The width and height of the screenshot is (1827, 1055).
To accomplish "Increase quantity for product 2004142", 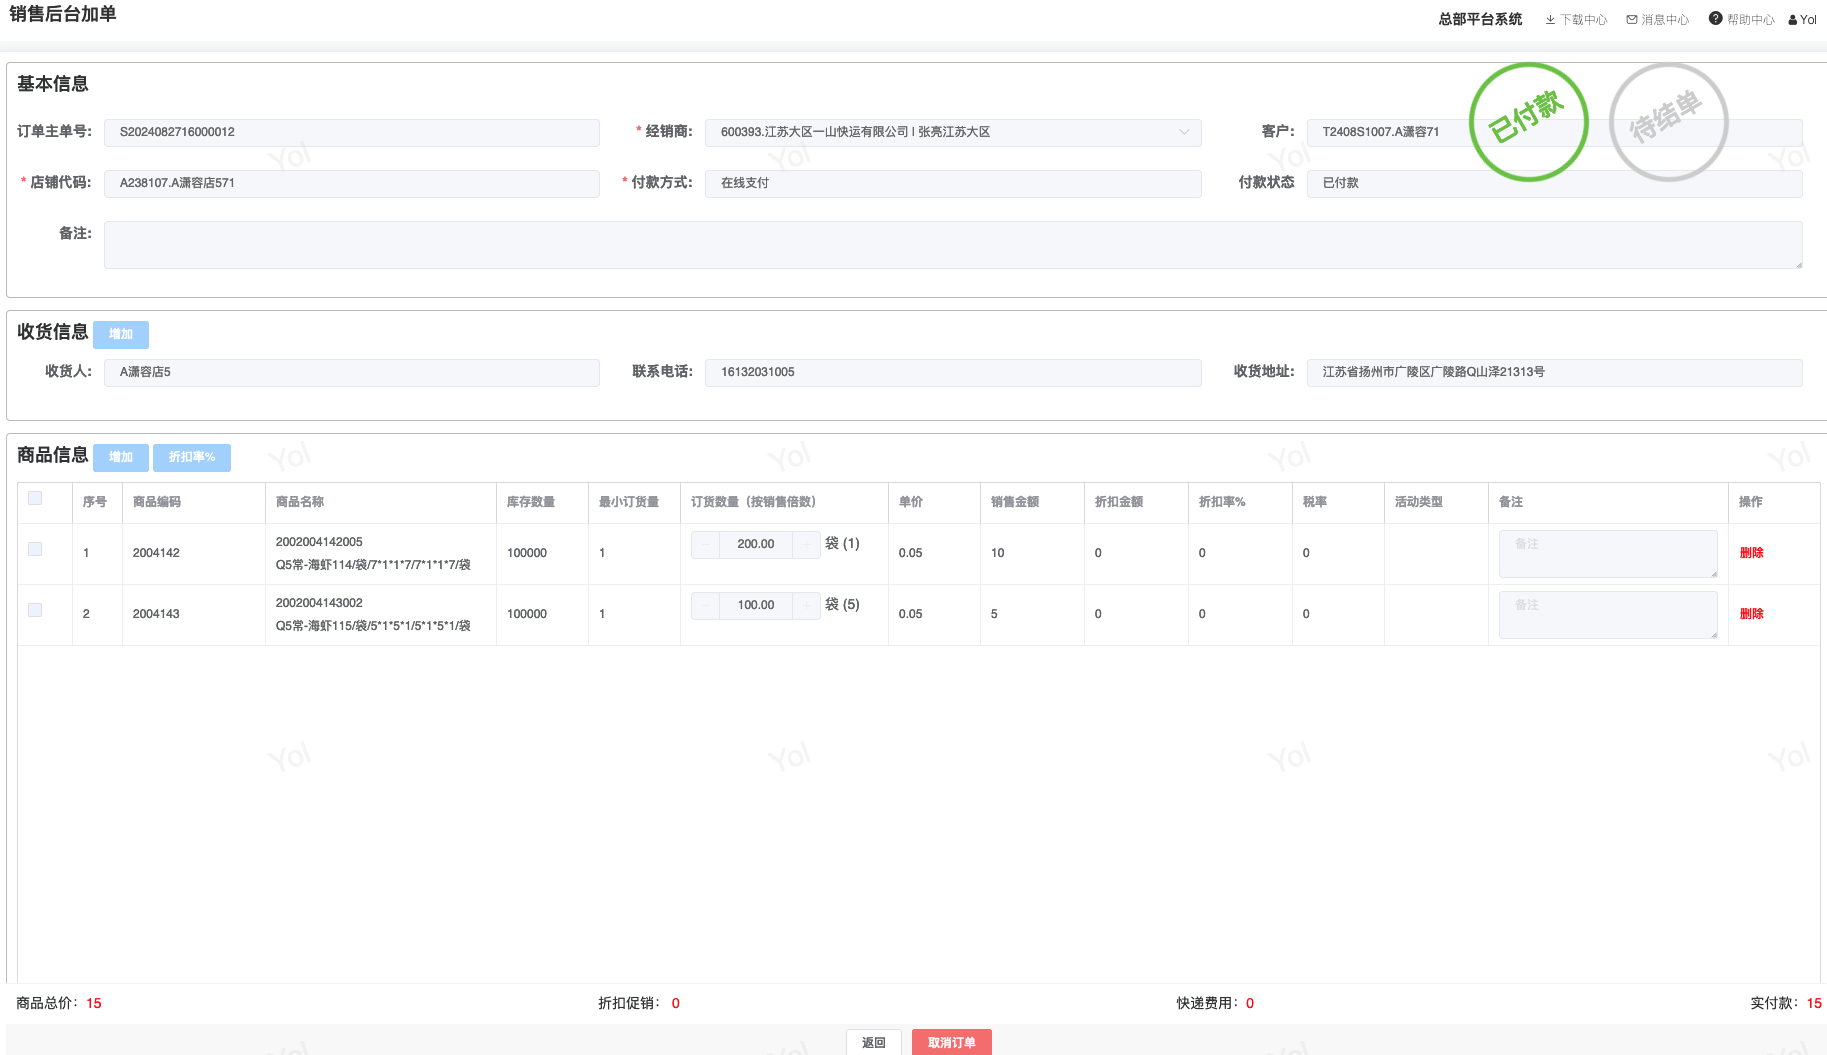I will click(807, 544).
